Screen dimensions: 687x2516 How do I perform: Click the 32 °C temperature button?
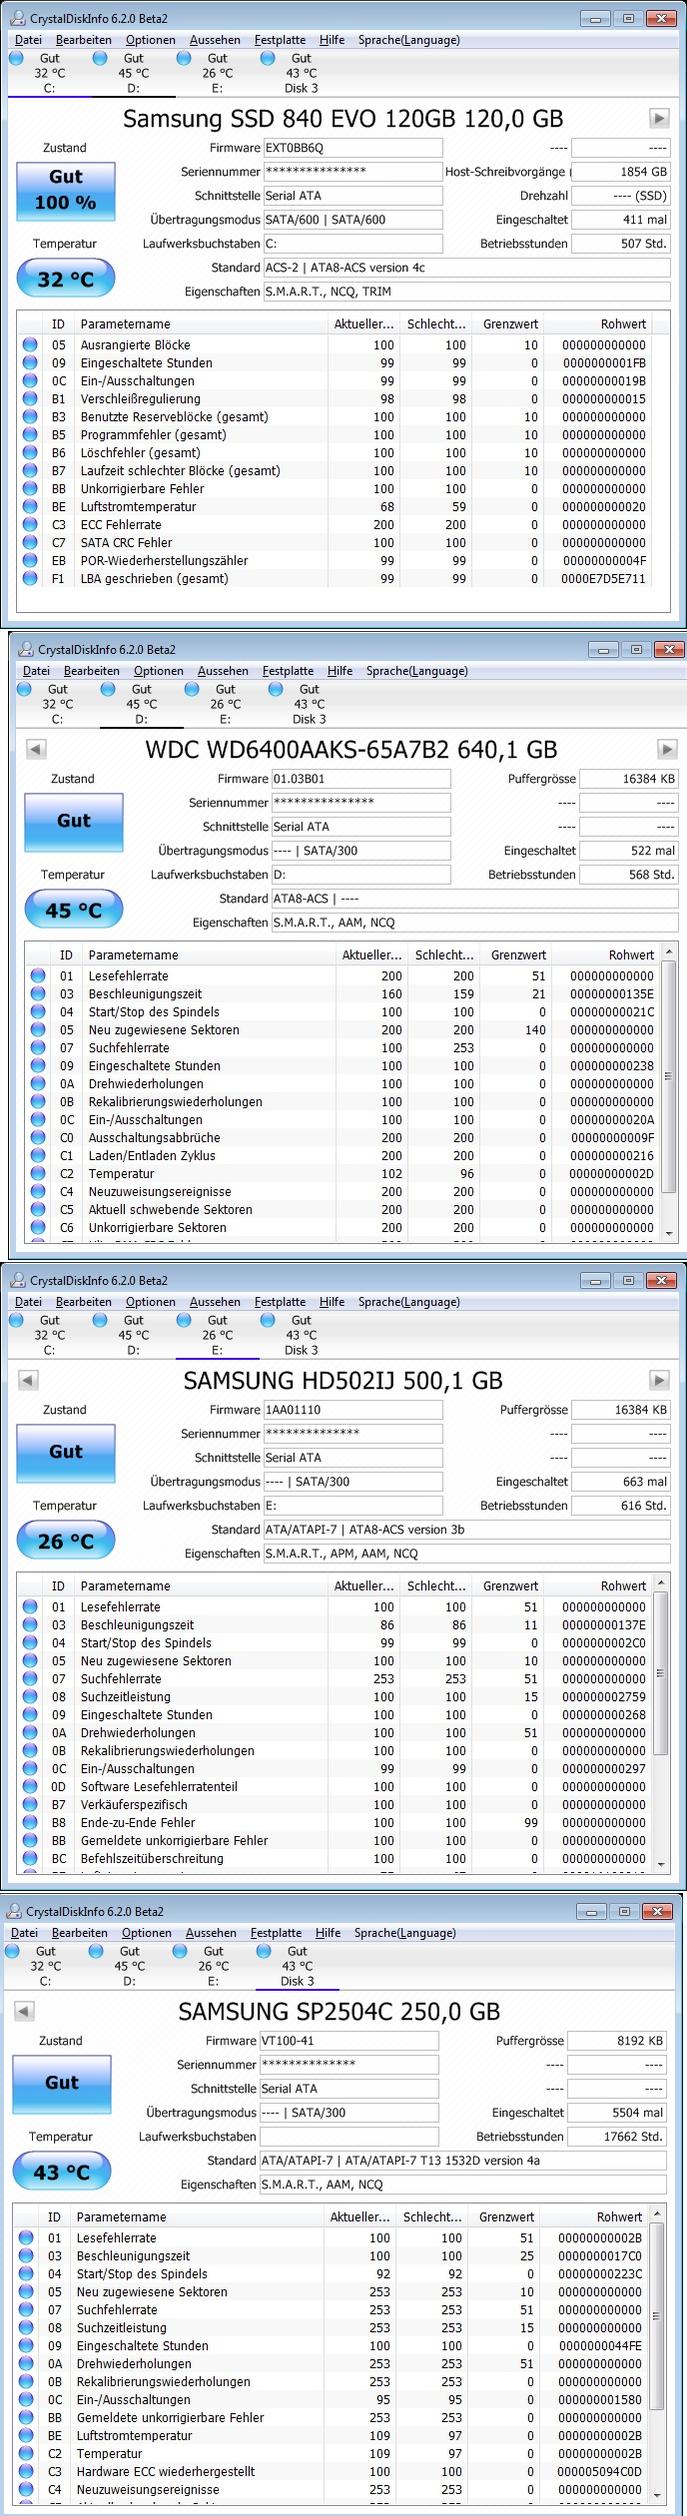[66, 279]
